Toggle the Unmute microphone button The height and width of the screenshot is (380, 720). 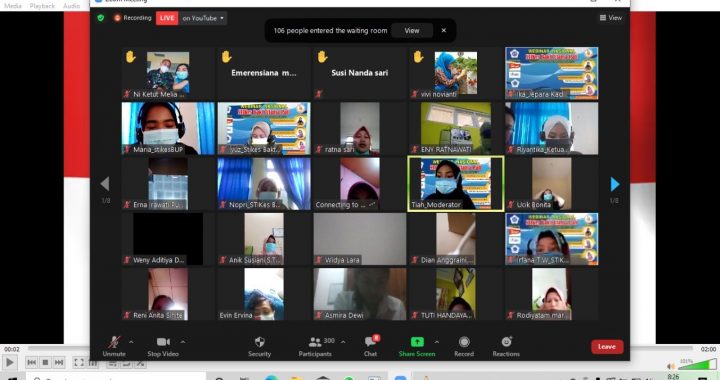(114, 342)
